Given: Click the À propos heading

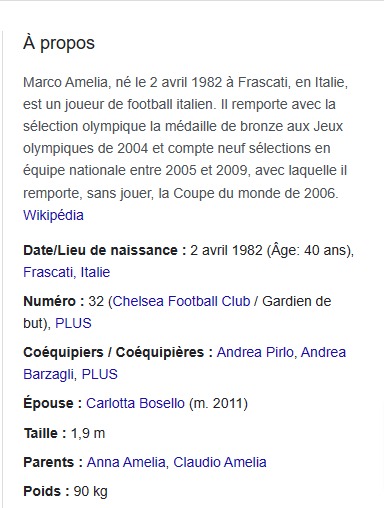Looking at the screenshot, I should 59,43.
